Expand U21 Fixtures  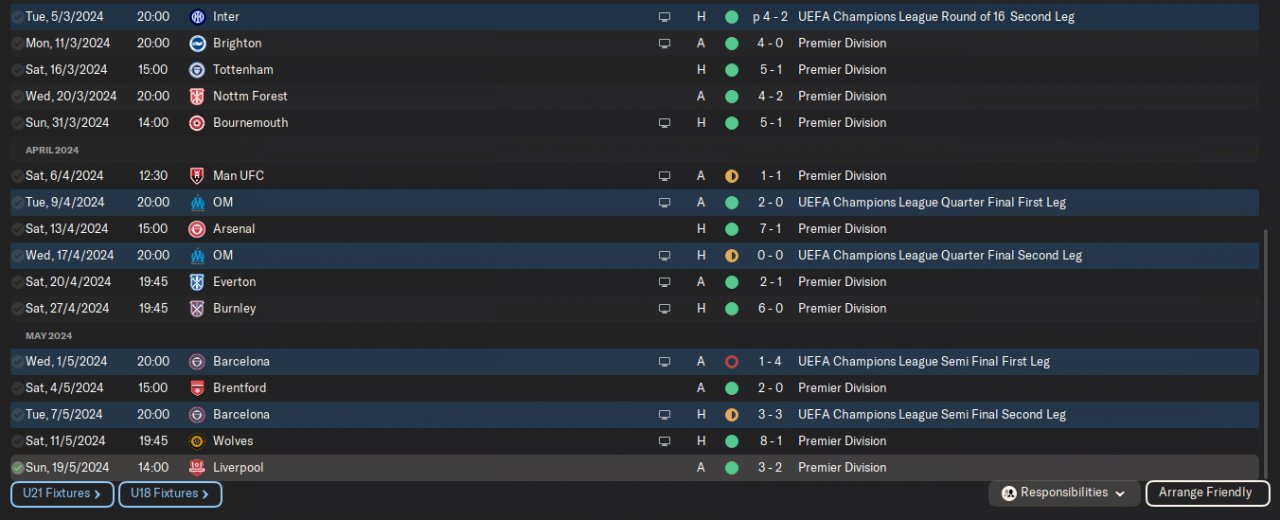[x=62, y=494]
